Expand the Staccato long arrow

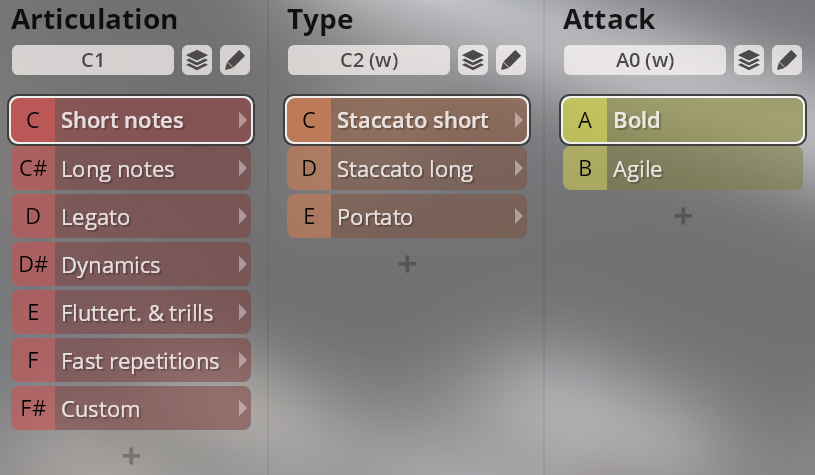coord(518,168)
